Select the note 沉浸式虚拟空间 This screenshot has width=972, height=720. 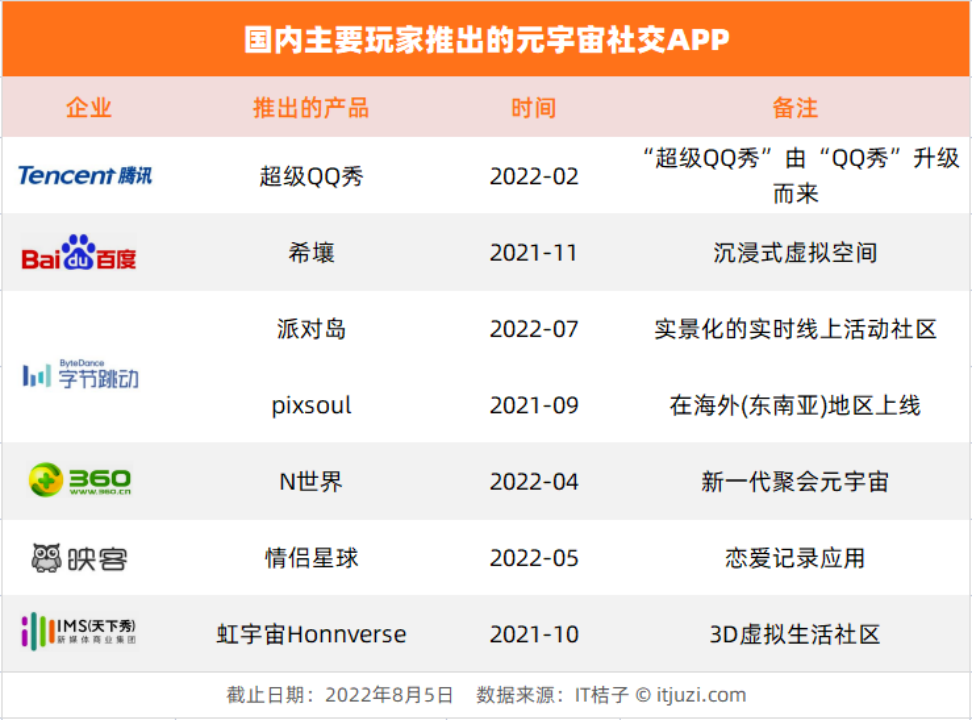(795, 252)
